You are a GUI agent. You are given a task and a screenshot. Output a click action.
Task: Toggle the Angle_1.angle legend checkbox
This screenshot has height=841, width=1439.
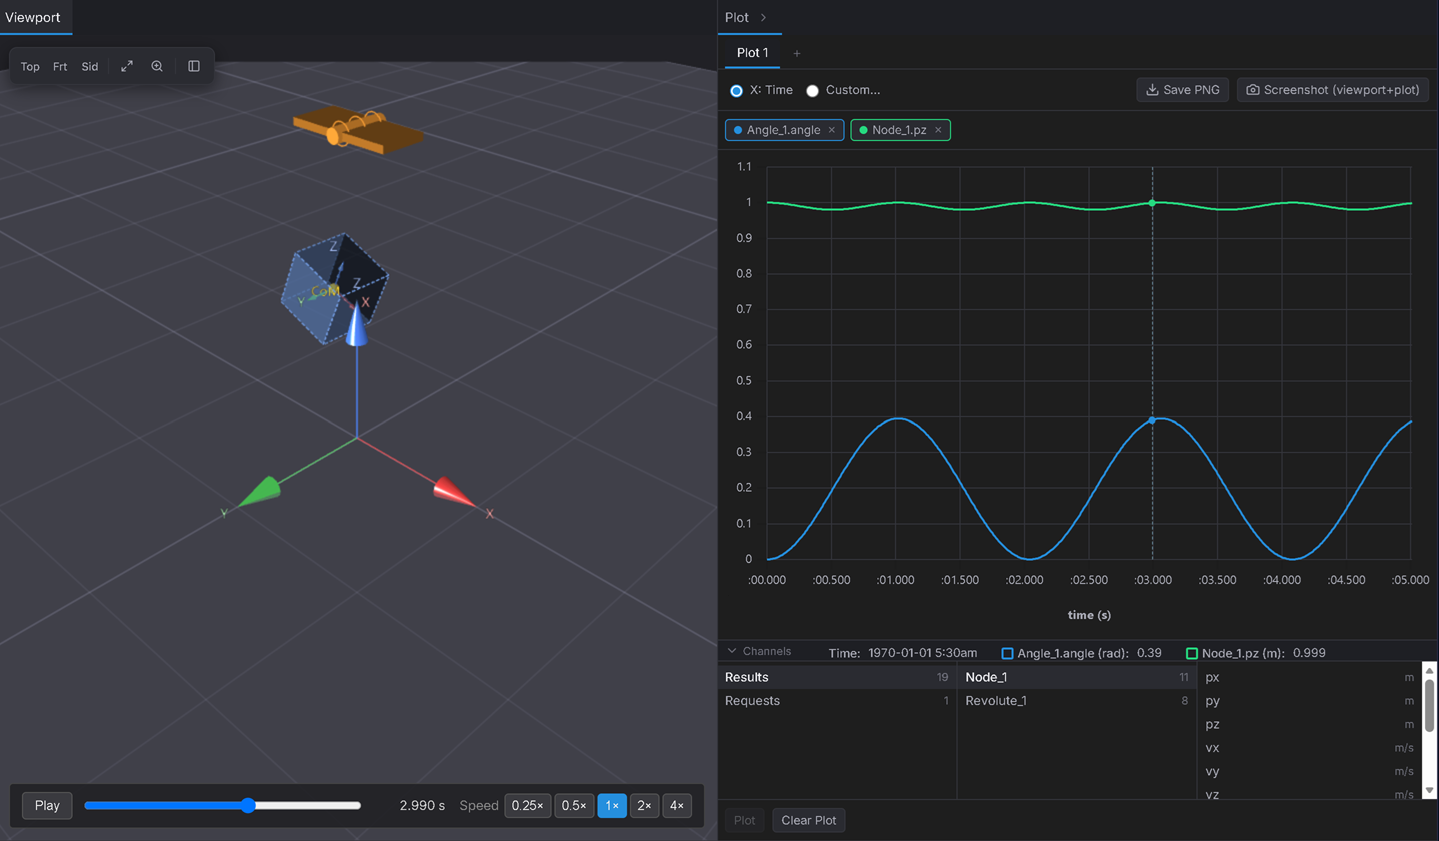pos(1007,653)
